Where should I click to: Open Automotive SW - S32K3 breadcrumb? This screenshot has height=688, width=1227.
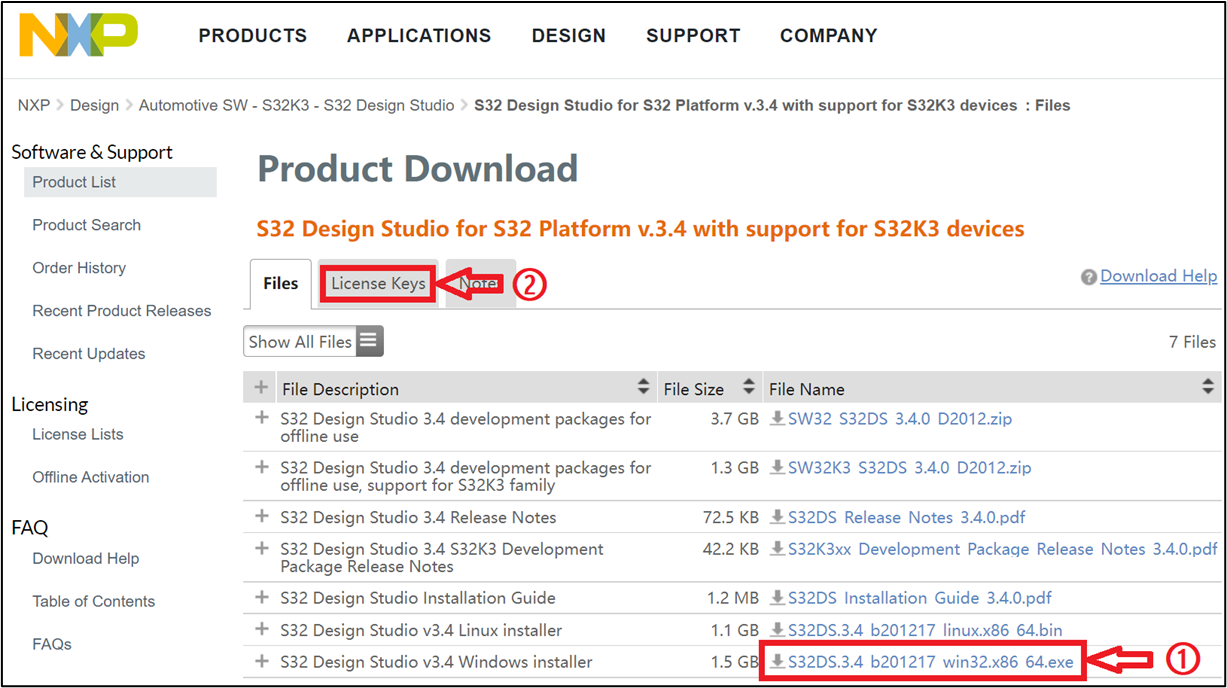pyautogui.click(x=297, y=105)
